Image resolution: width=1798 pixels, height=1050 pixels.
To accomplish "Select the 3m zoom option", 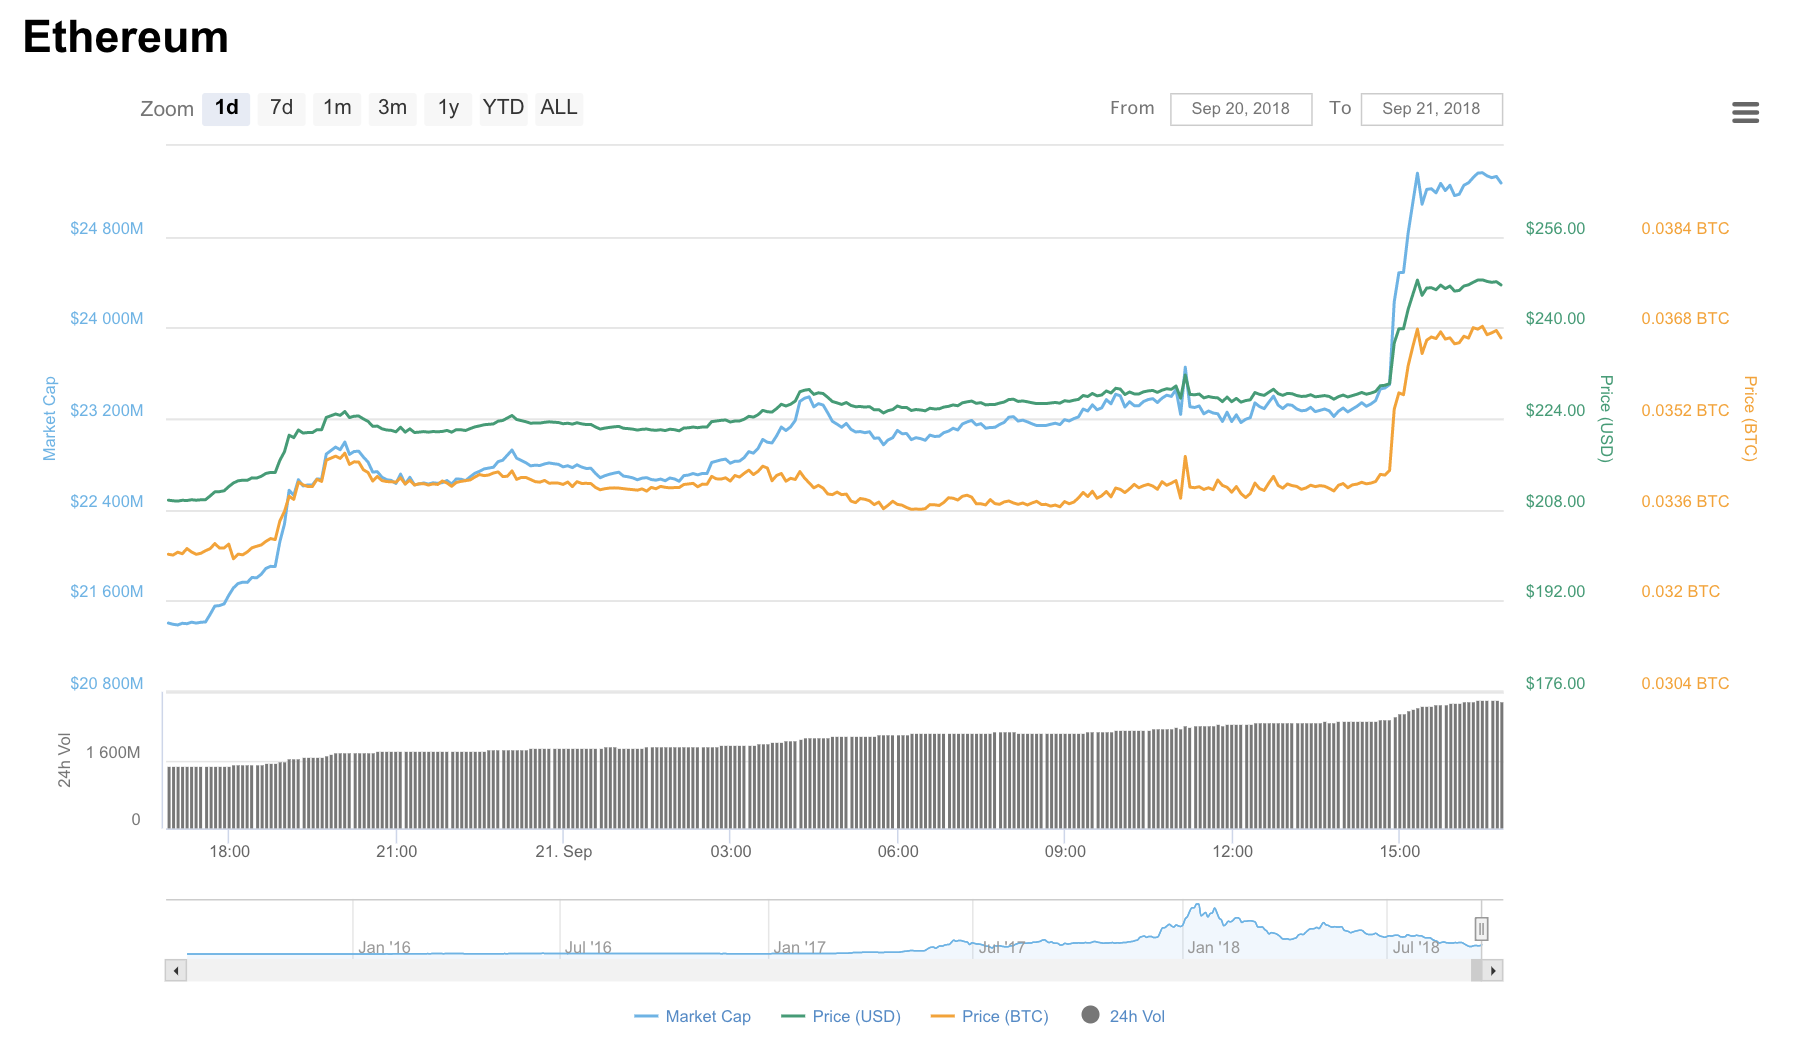I will [x=392, y=108].
